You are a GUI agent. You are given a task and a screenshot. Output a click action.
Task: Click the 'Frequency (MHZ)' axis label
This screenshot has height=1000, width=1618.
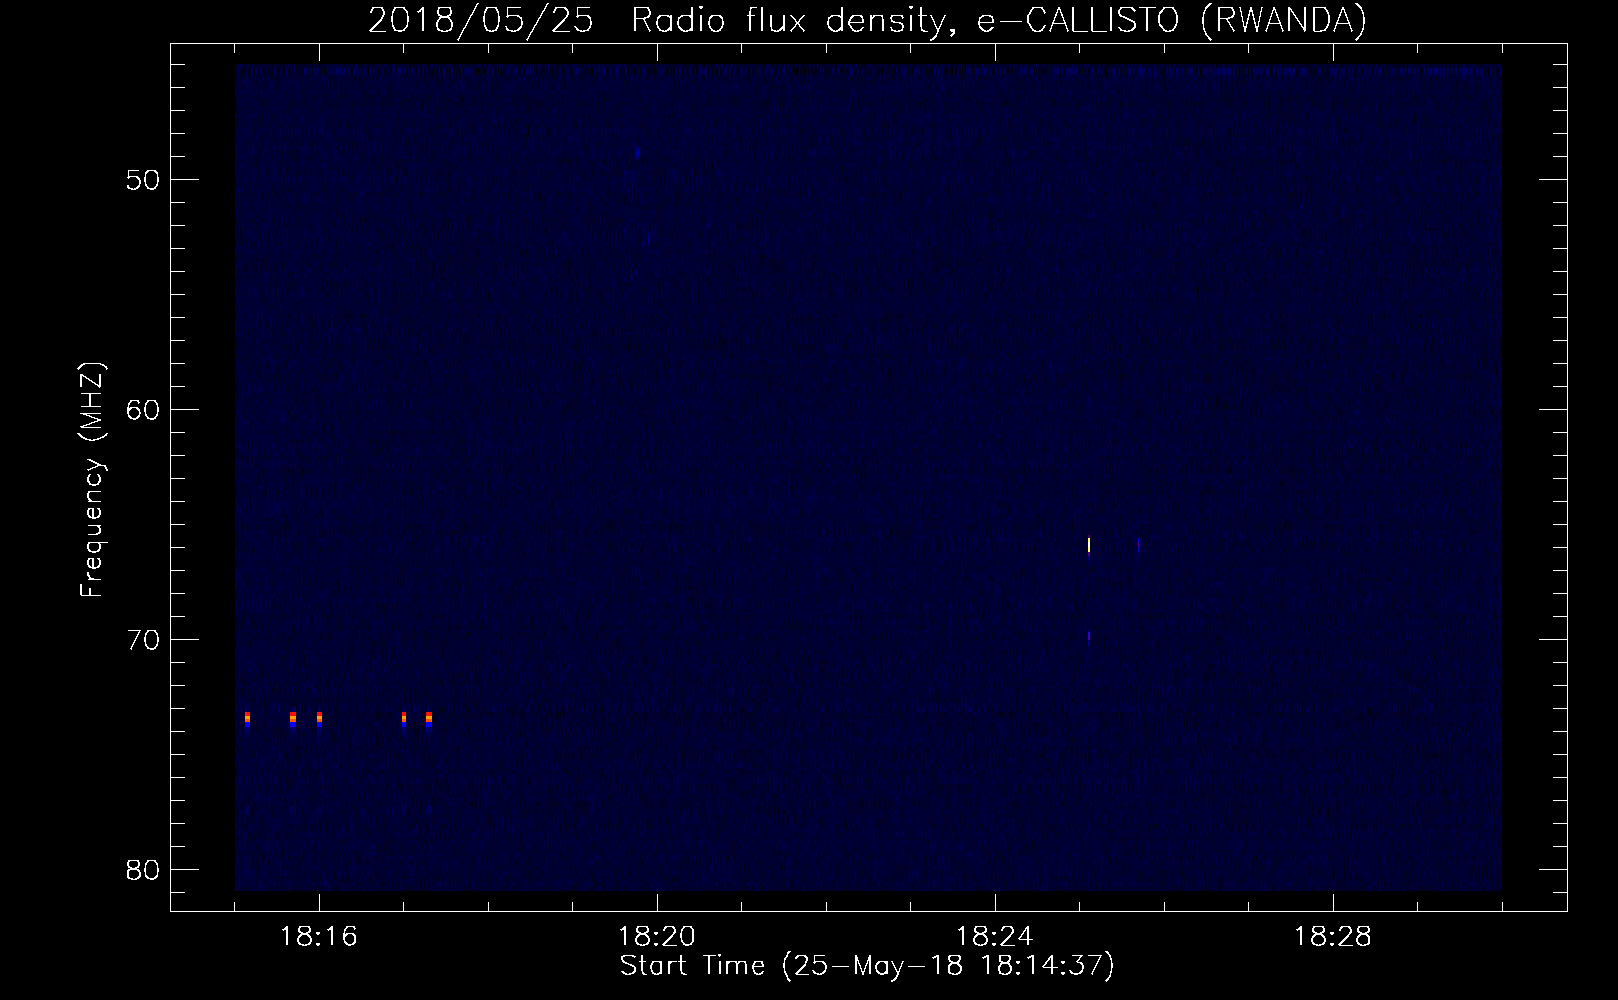[92, 480]
